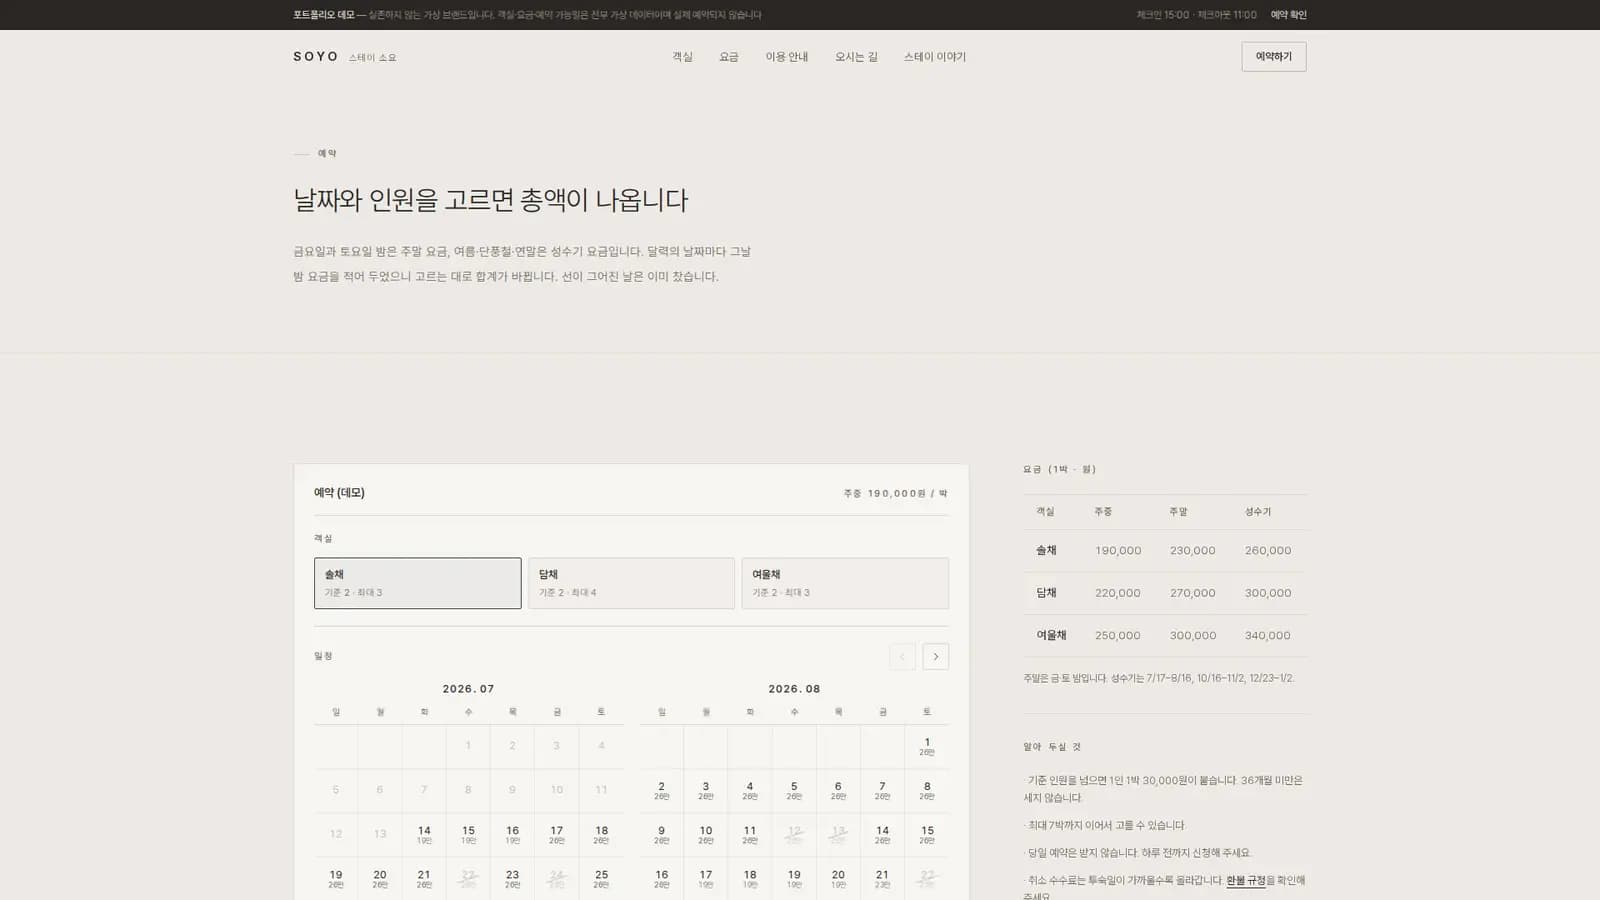Click the 2026. 07 month heading
This screenshot has width=1600, height=900.
pos(468,689)
